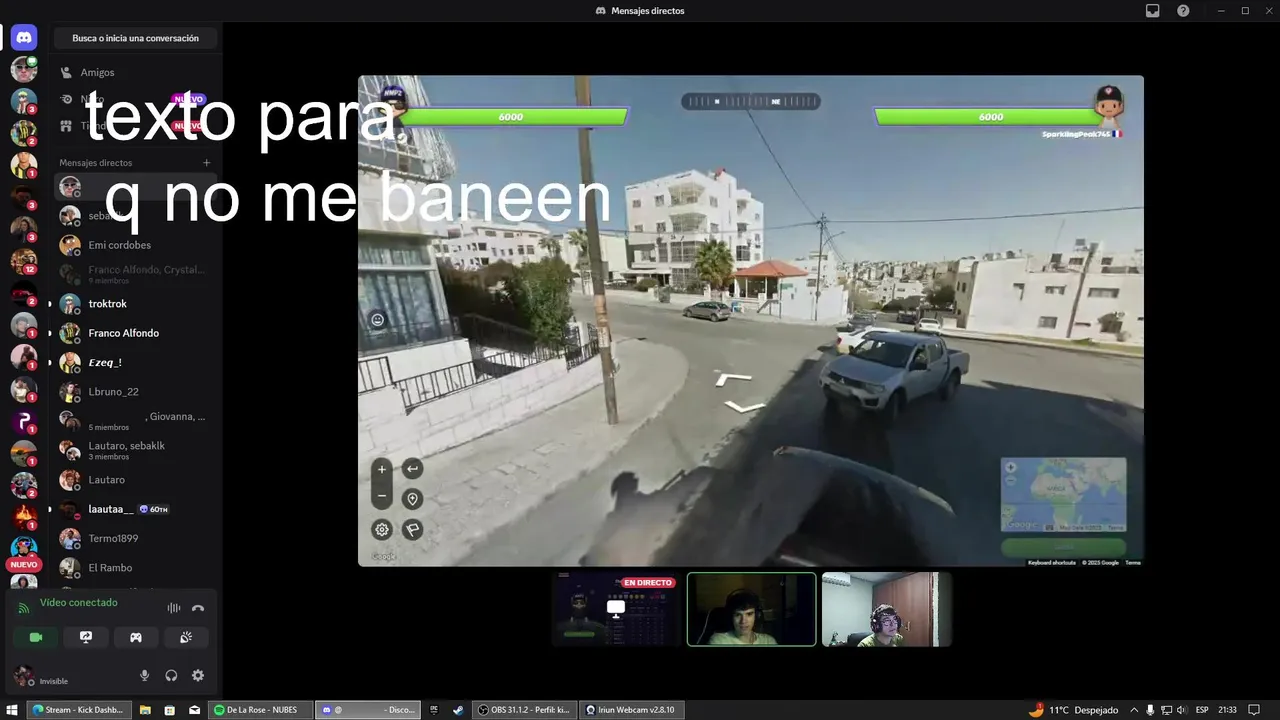1280x720 pixels.
Task: Click left player green health bar
Action: tap(512, 117)
